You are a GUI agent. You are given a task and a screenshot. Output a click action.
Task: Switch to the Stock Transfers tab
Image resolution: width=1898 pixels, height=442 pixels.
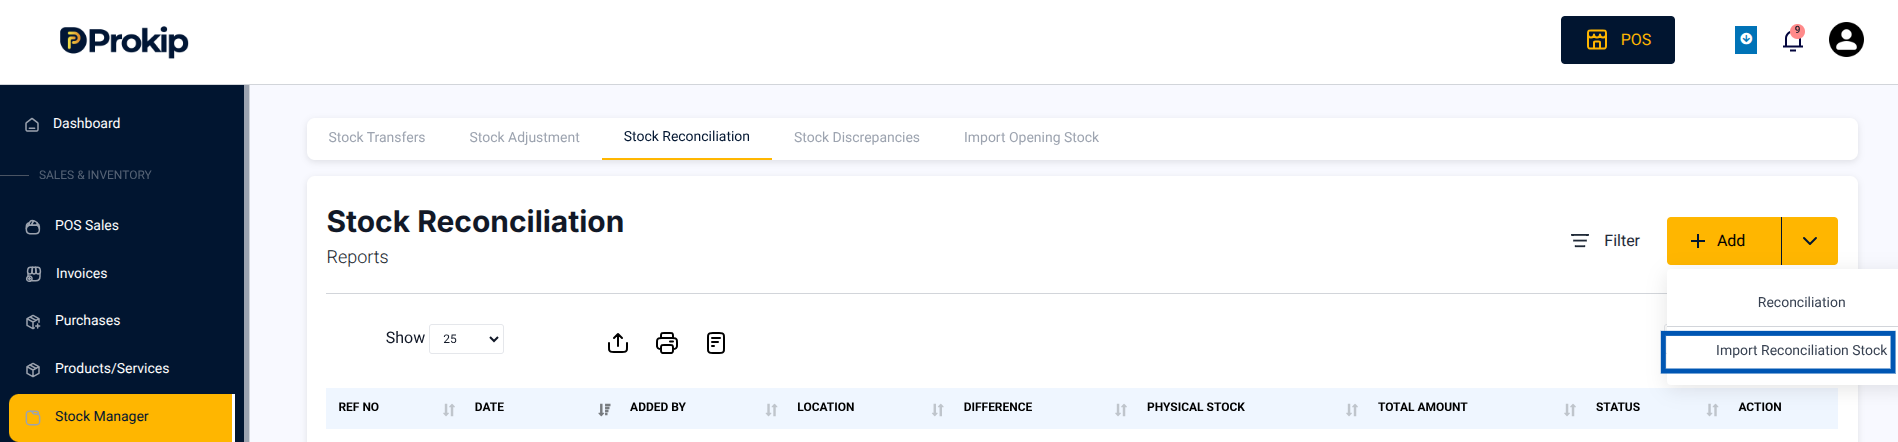377,138
